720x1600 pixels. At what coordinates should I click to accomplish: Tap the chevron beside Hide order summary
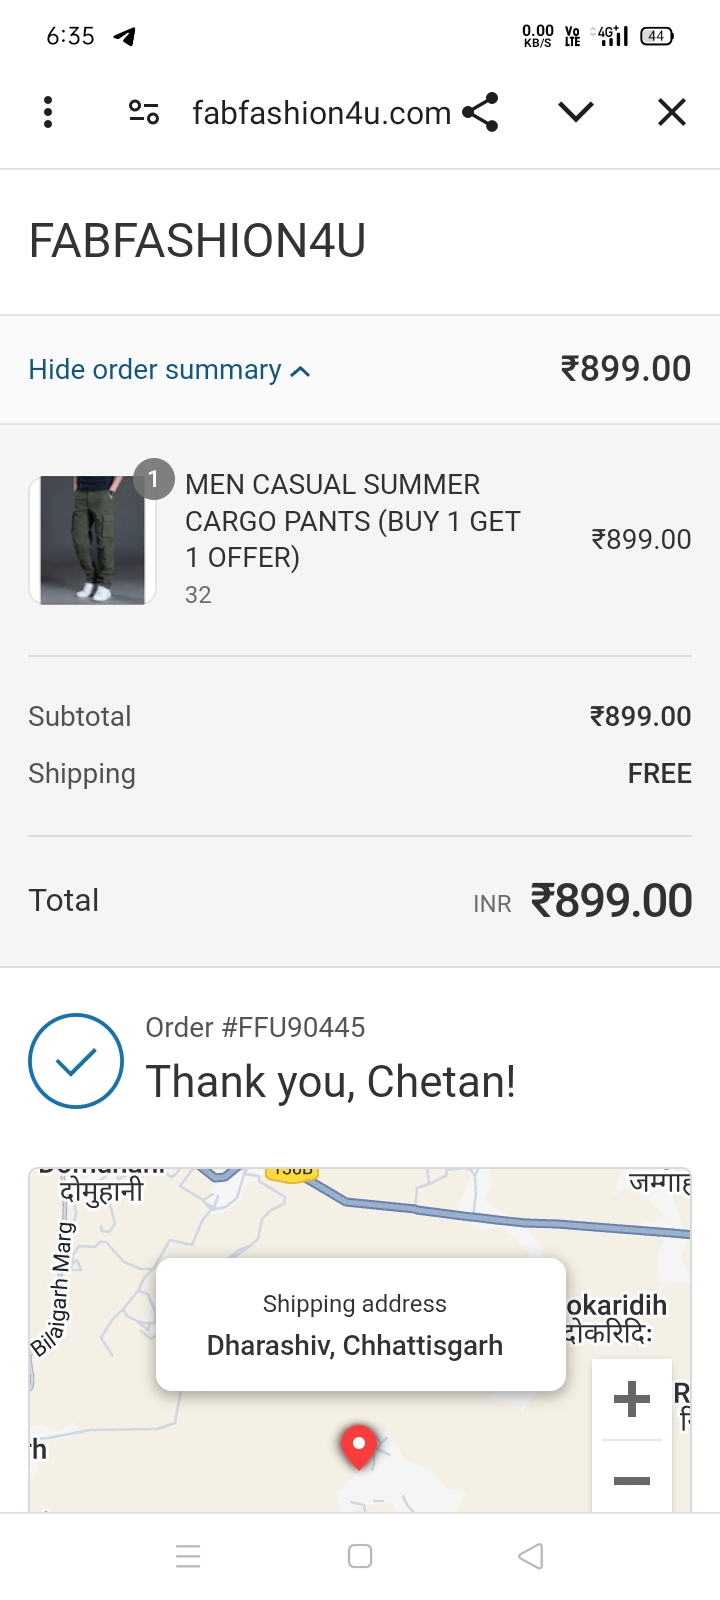pos(300,372)
